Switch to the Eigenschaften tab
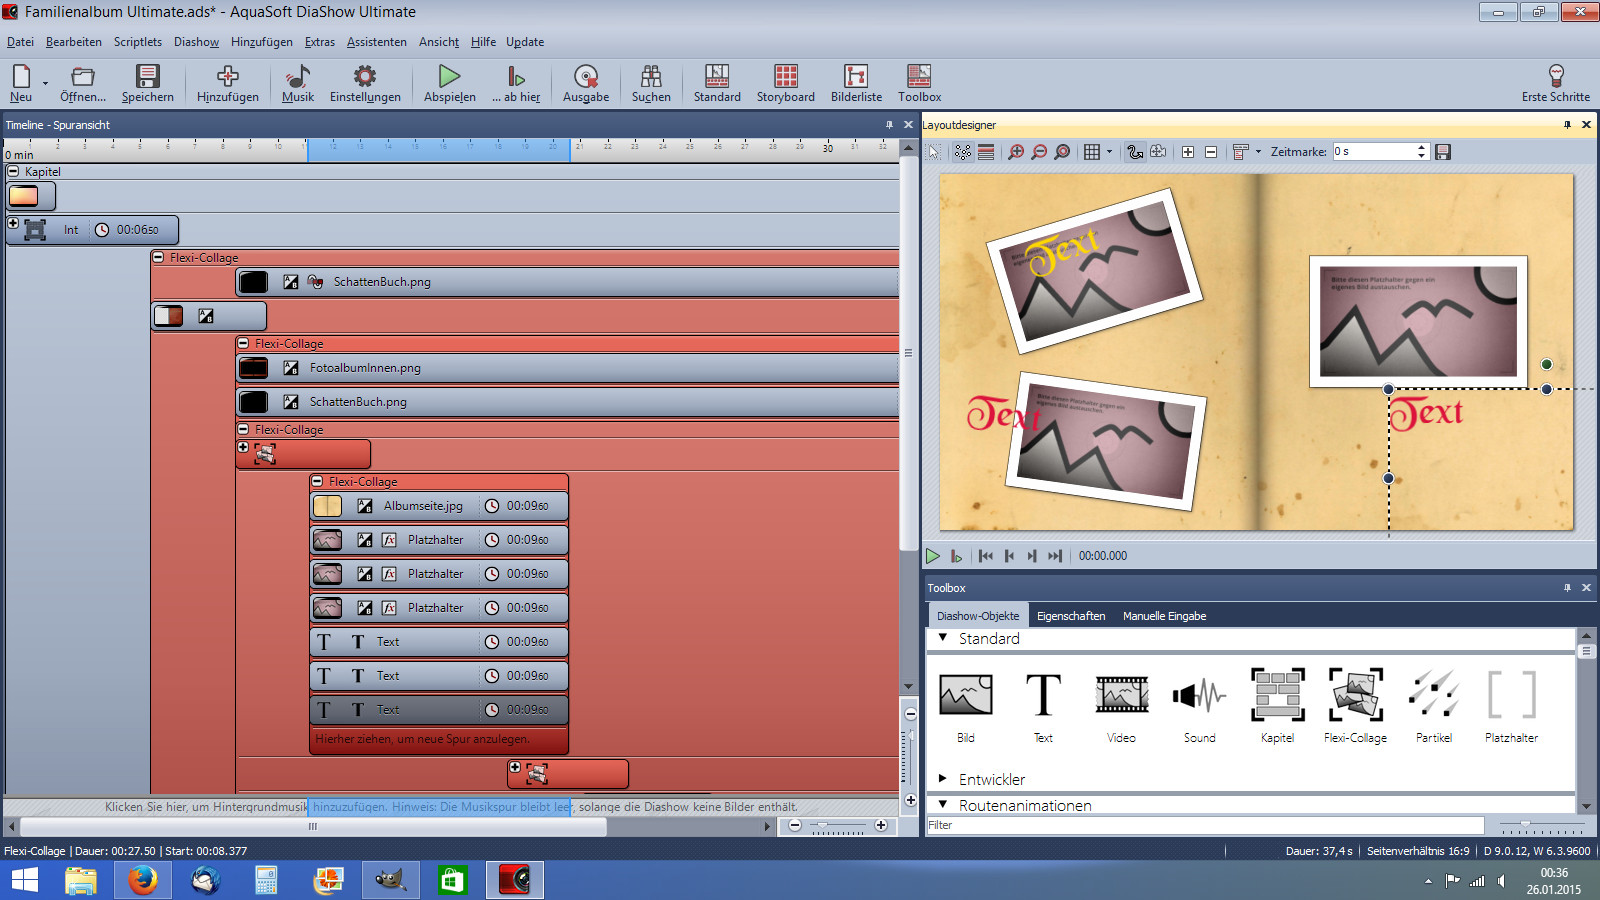 pos(1070,616)
